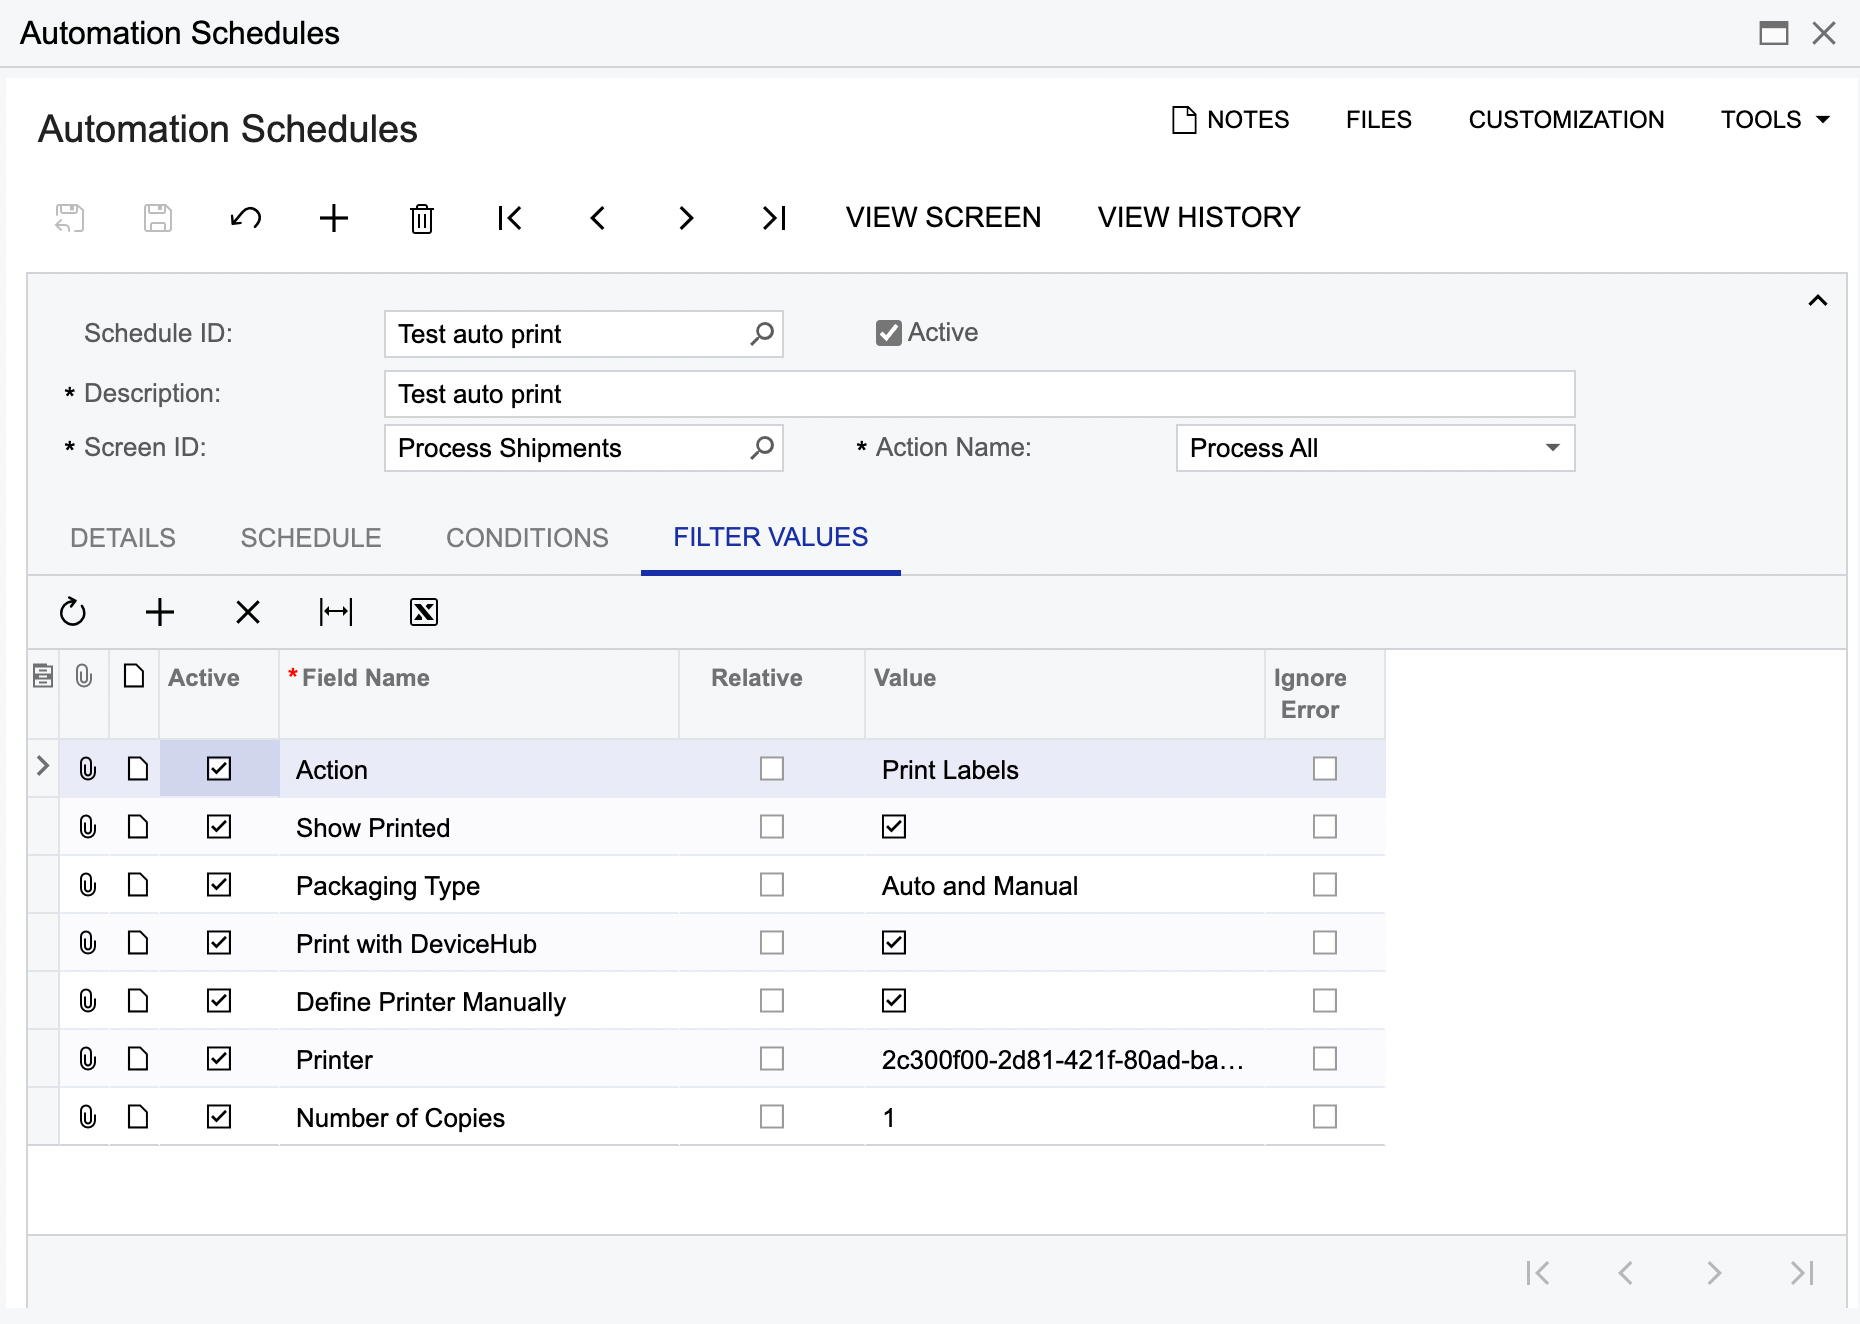The image size is (1860, 1324).
Task: Add a row to filter values grid
Action: [x=160, y=612]
